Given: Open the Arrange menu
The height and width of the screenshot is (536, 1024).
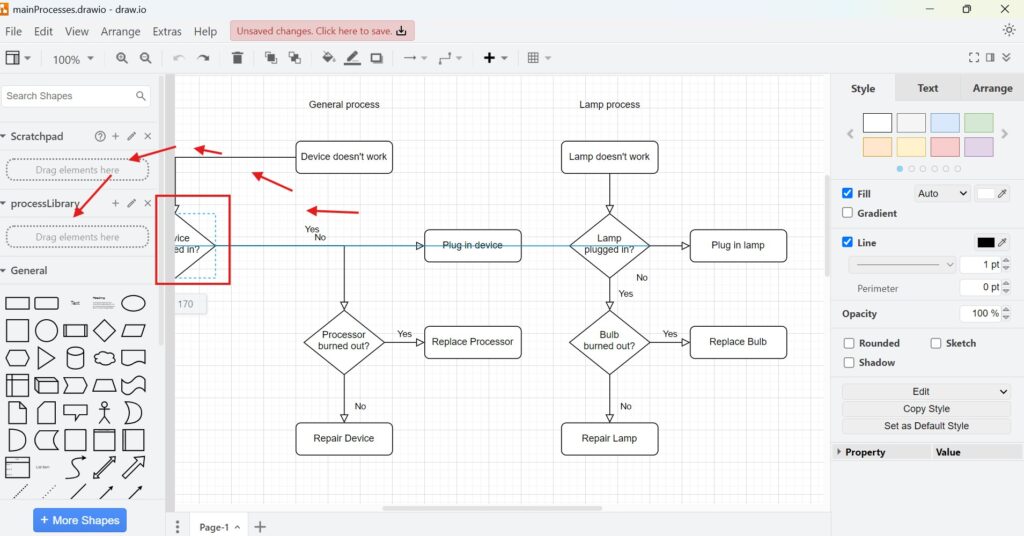Looking at the screenshot, I should click(120, 32).
